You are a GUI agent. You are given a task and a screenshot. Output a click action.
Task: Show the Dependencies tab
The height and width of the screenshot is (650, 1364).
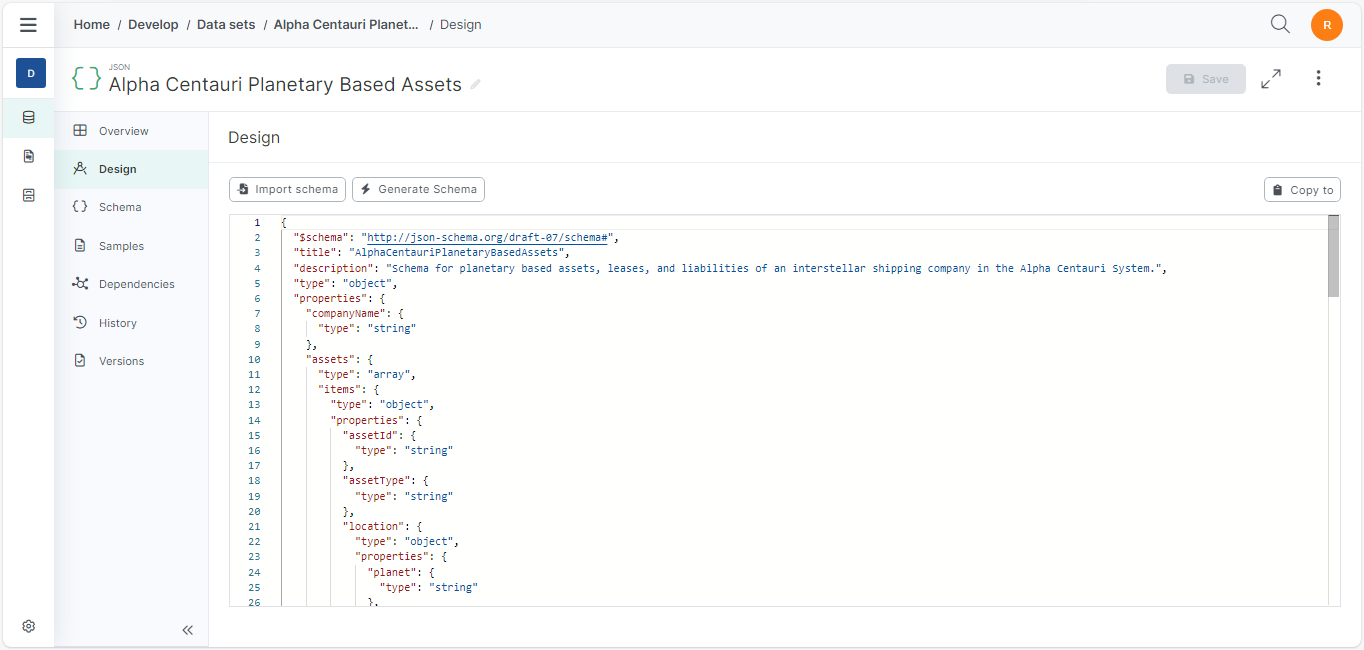pyautogui.click(x=131, y=284)
